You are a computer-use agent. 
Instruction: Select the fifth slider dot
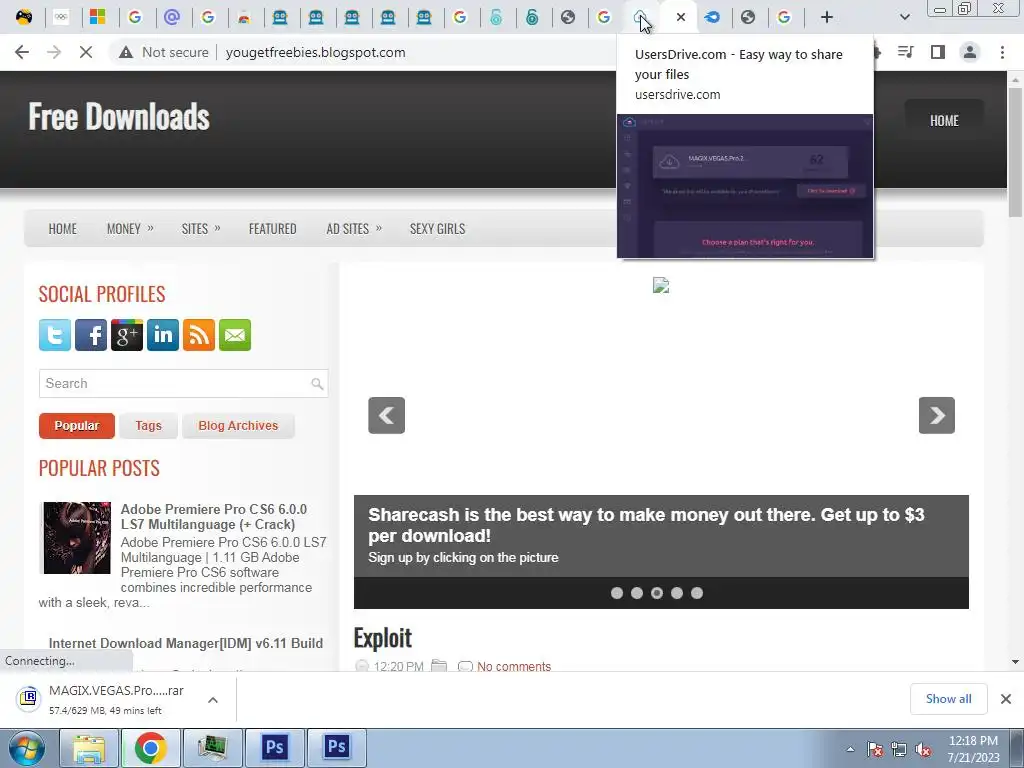tap(697, 593)
